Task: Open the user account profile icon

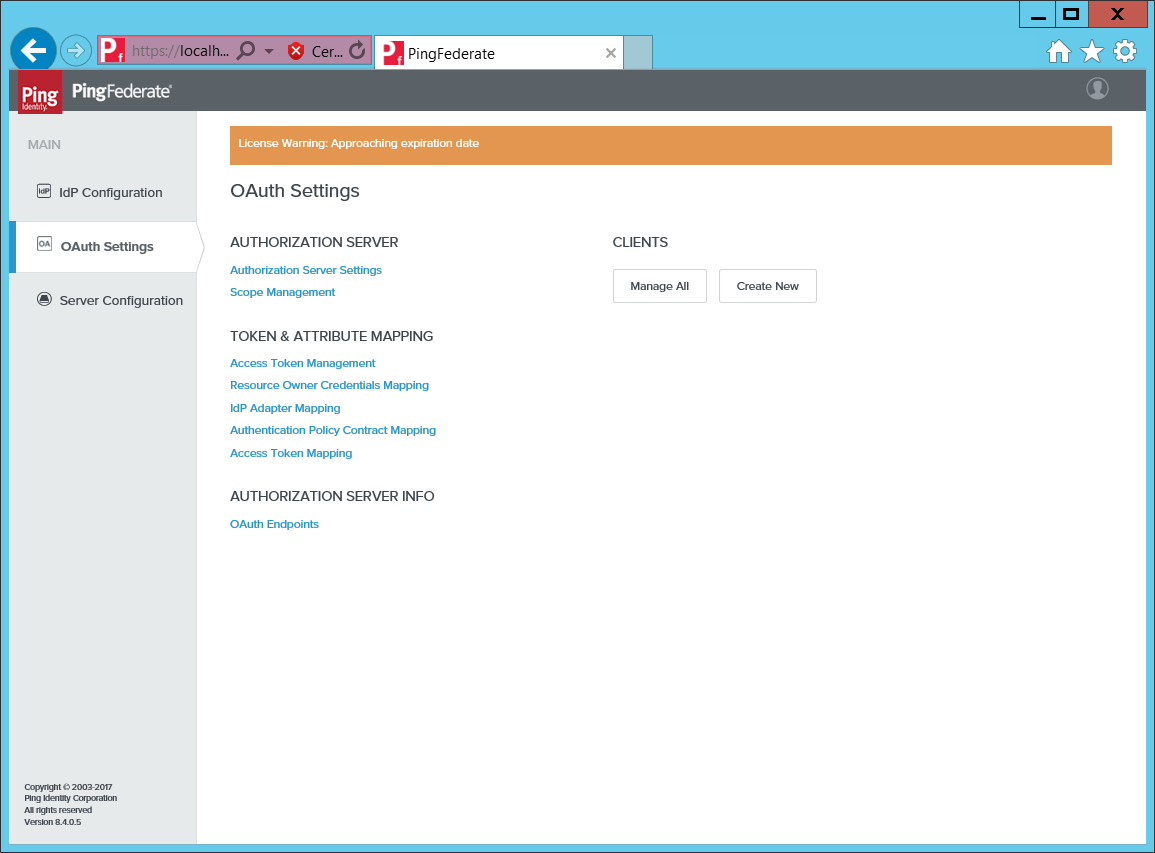Action: (x=1098, y=89)
